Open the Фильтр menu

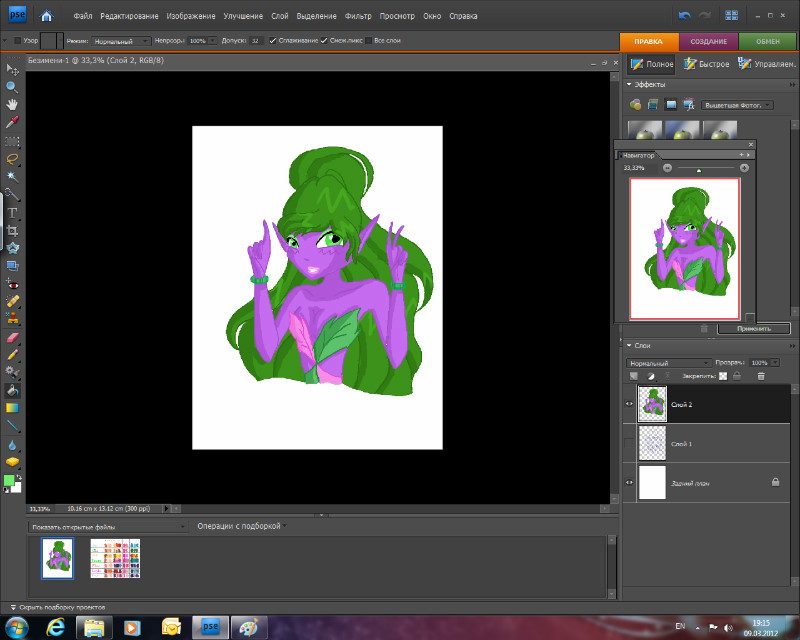click(x=358, y=17)
